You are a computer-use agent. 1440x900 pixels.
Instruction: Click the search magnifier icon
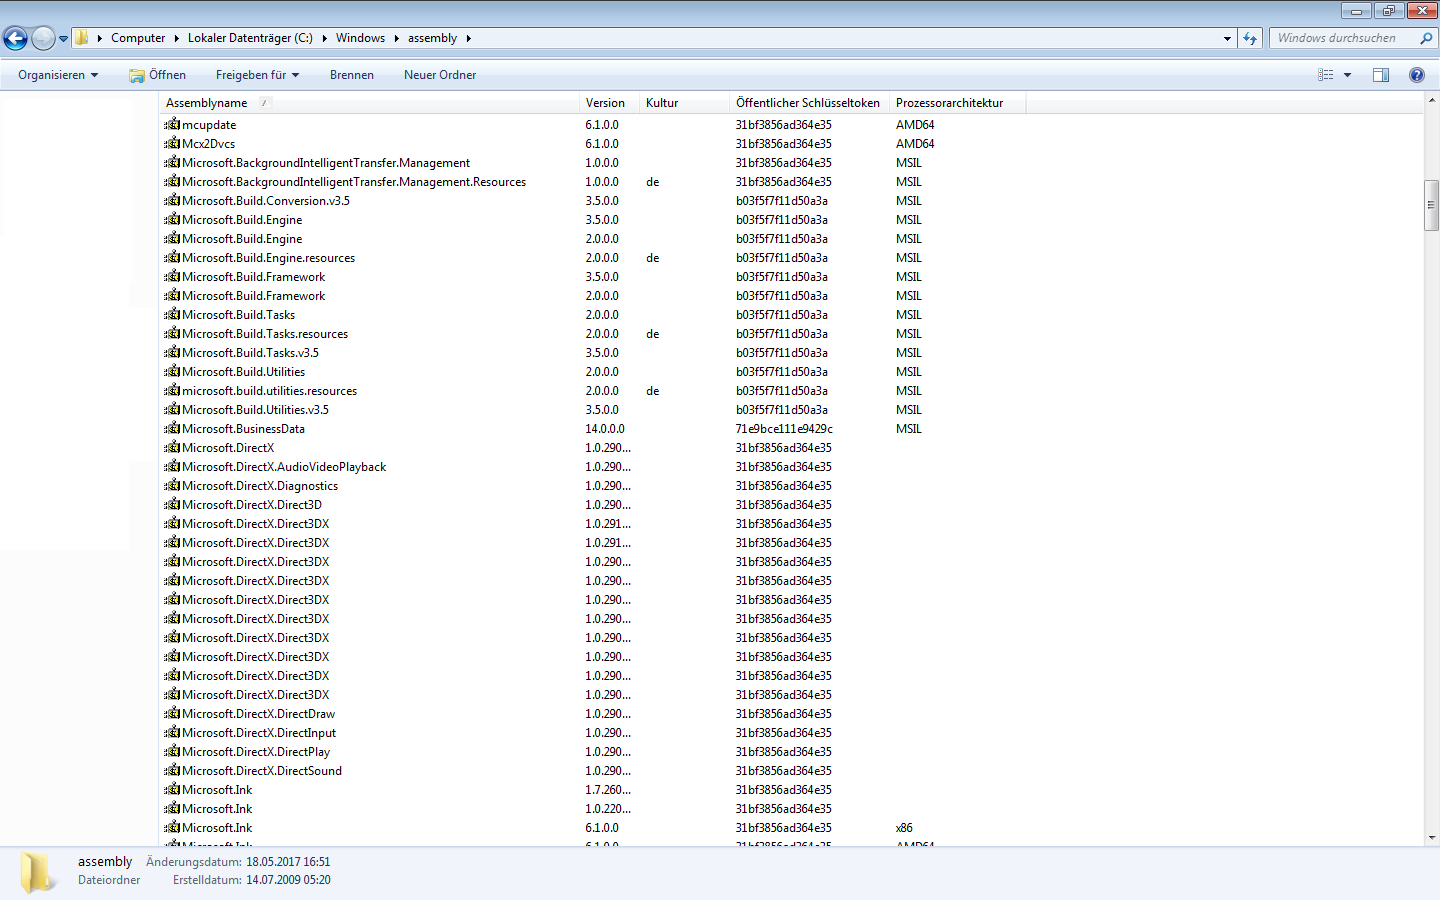coord(1426,38)
